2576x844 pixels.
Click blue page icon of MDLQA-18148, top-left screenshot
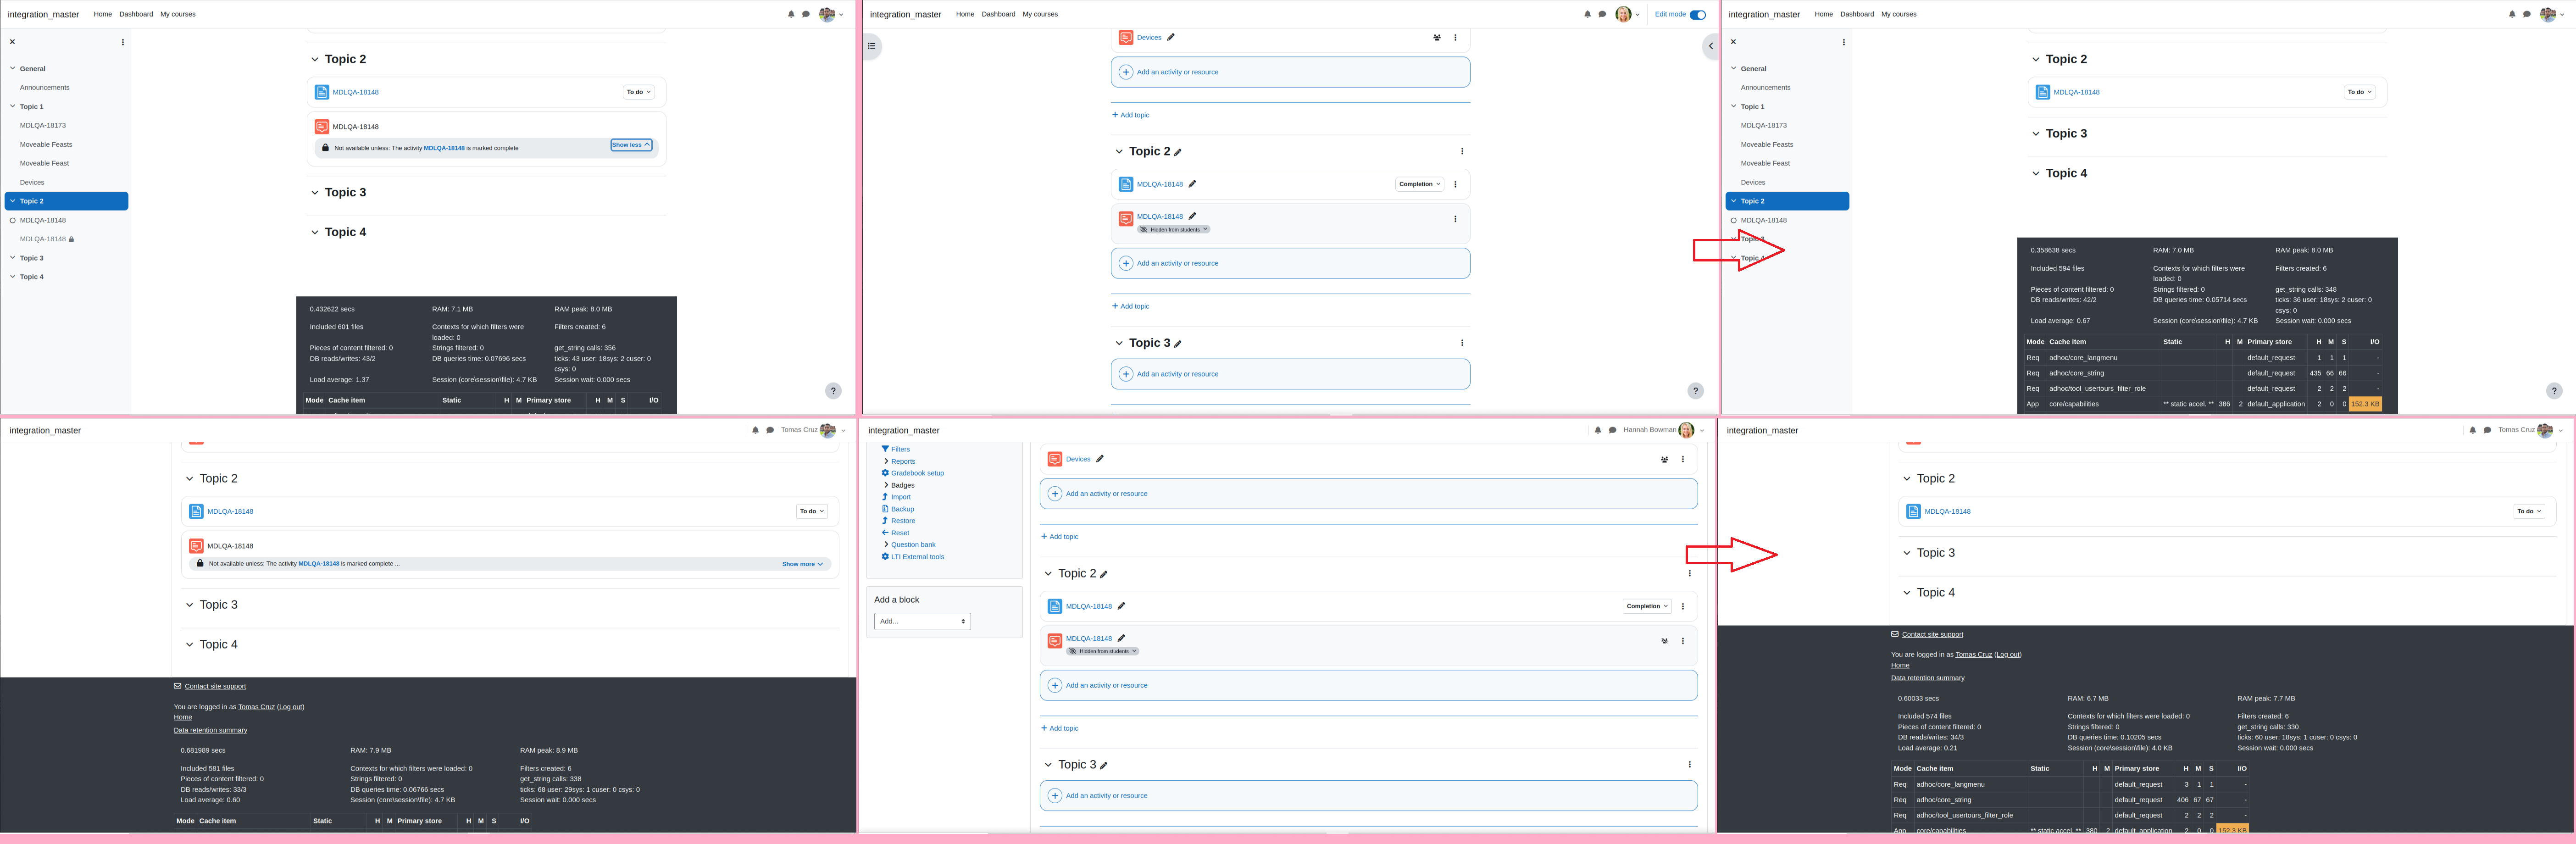pyautogui.click(x=322, y=92)
